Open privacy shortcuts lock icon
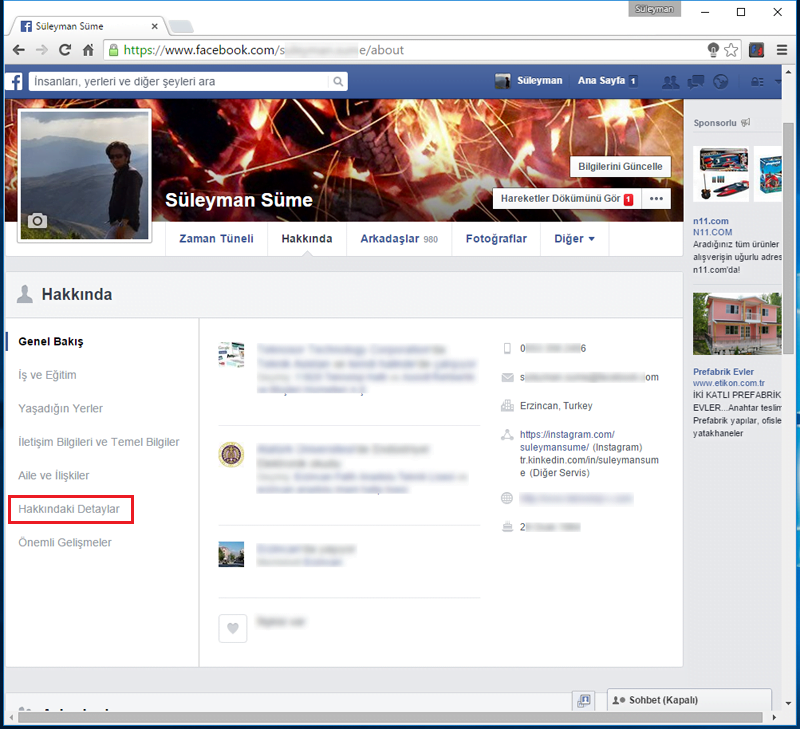This screenshot has height=729, width=800. pyautogui.click(x=757, y=81)
